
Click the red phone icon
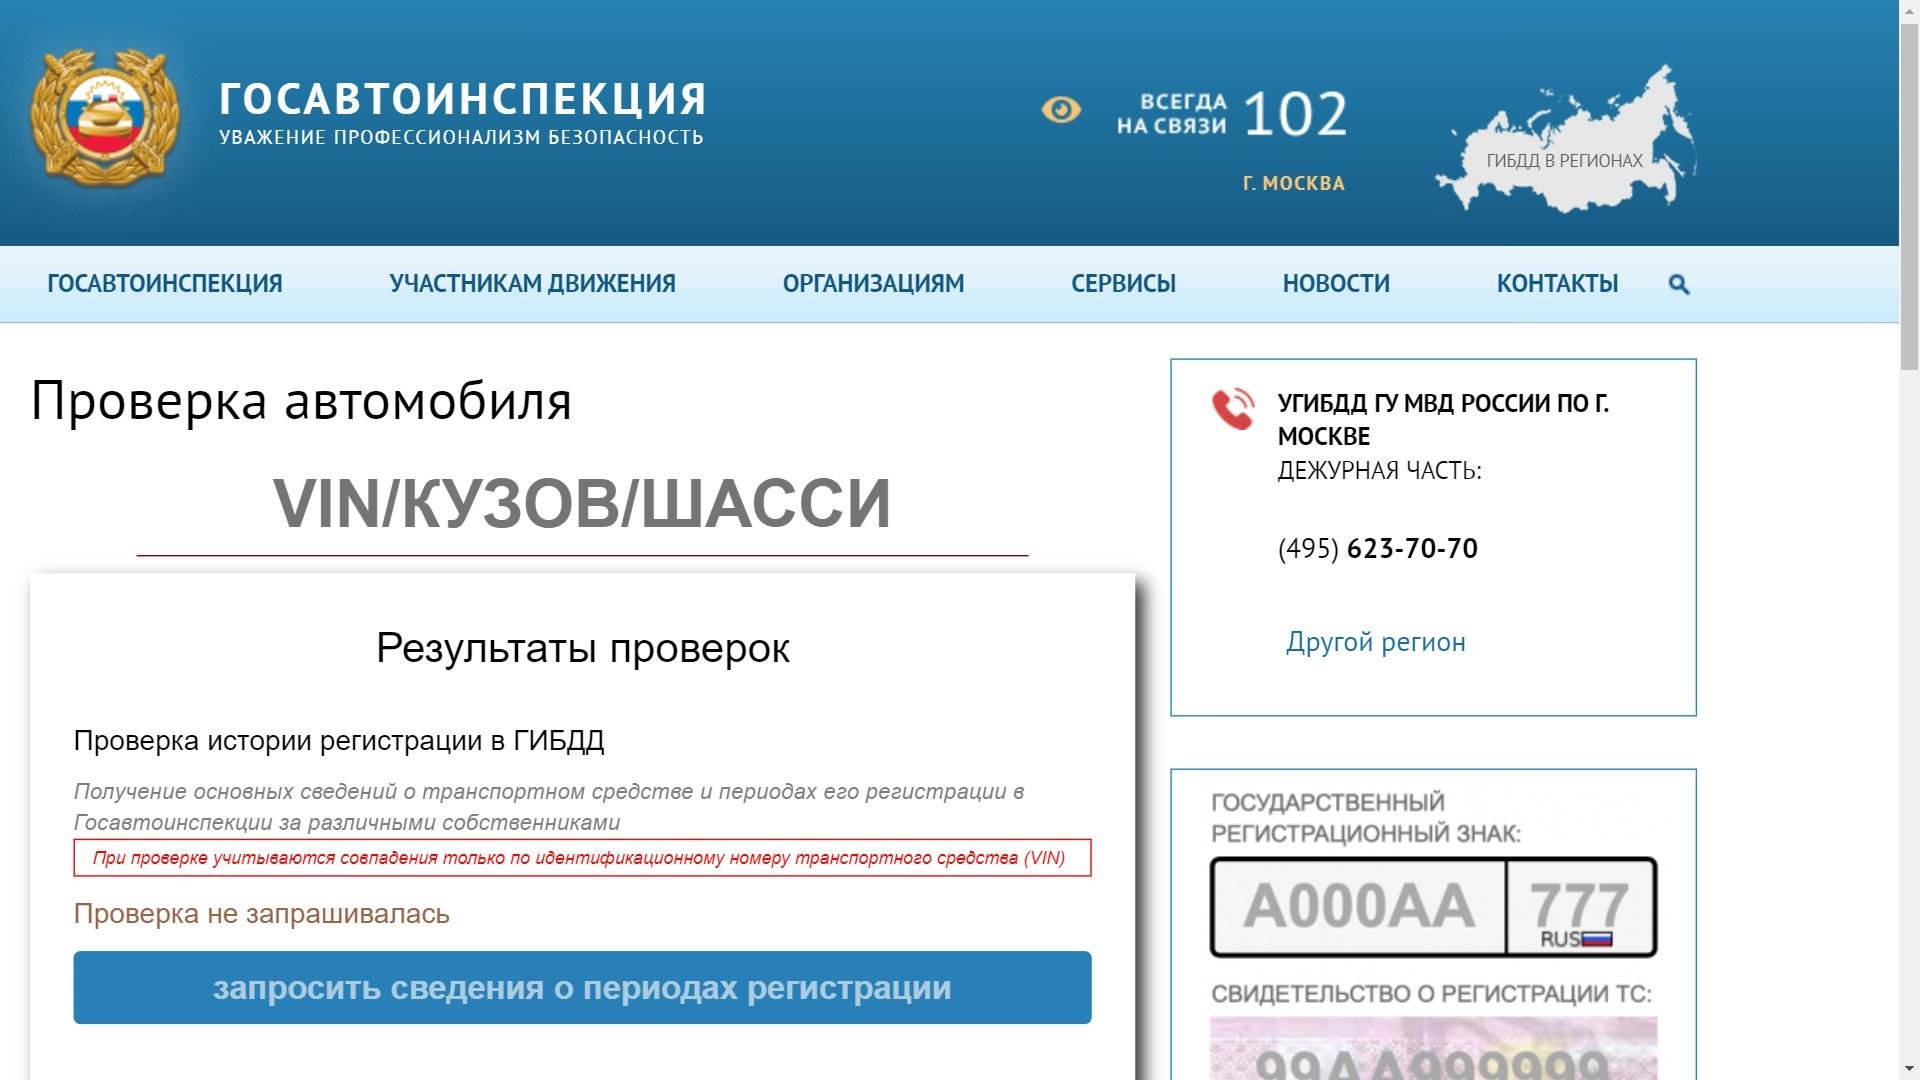point(1233,408)
